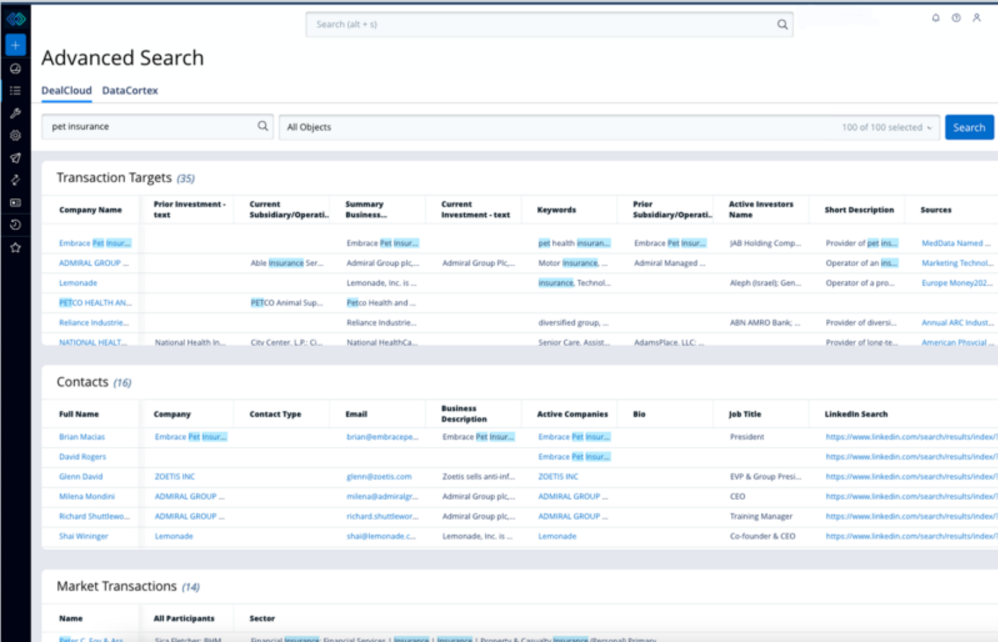Click the Transaction Targets section heading

[x=114, y=178]
